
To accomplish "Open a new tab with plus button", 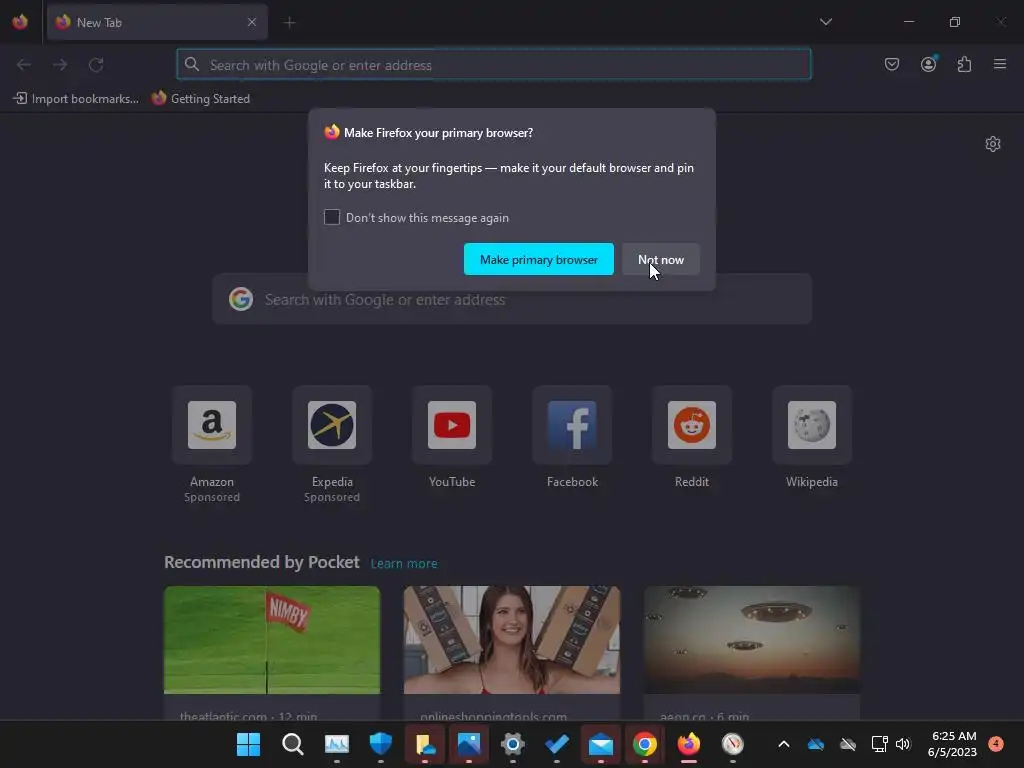I will (x=289, y=22).
